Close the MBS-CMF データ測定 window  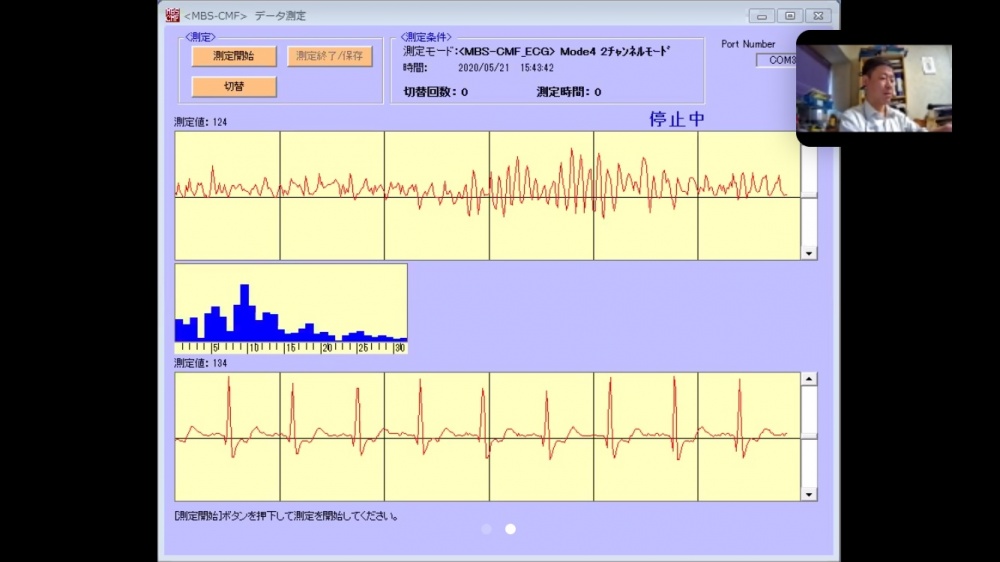[x=817, y=15]
